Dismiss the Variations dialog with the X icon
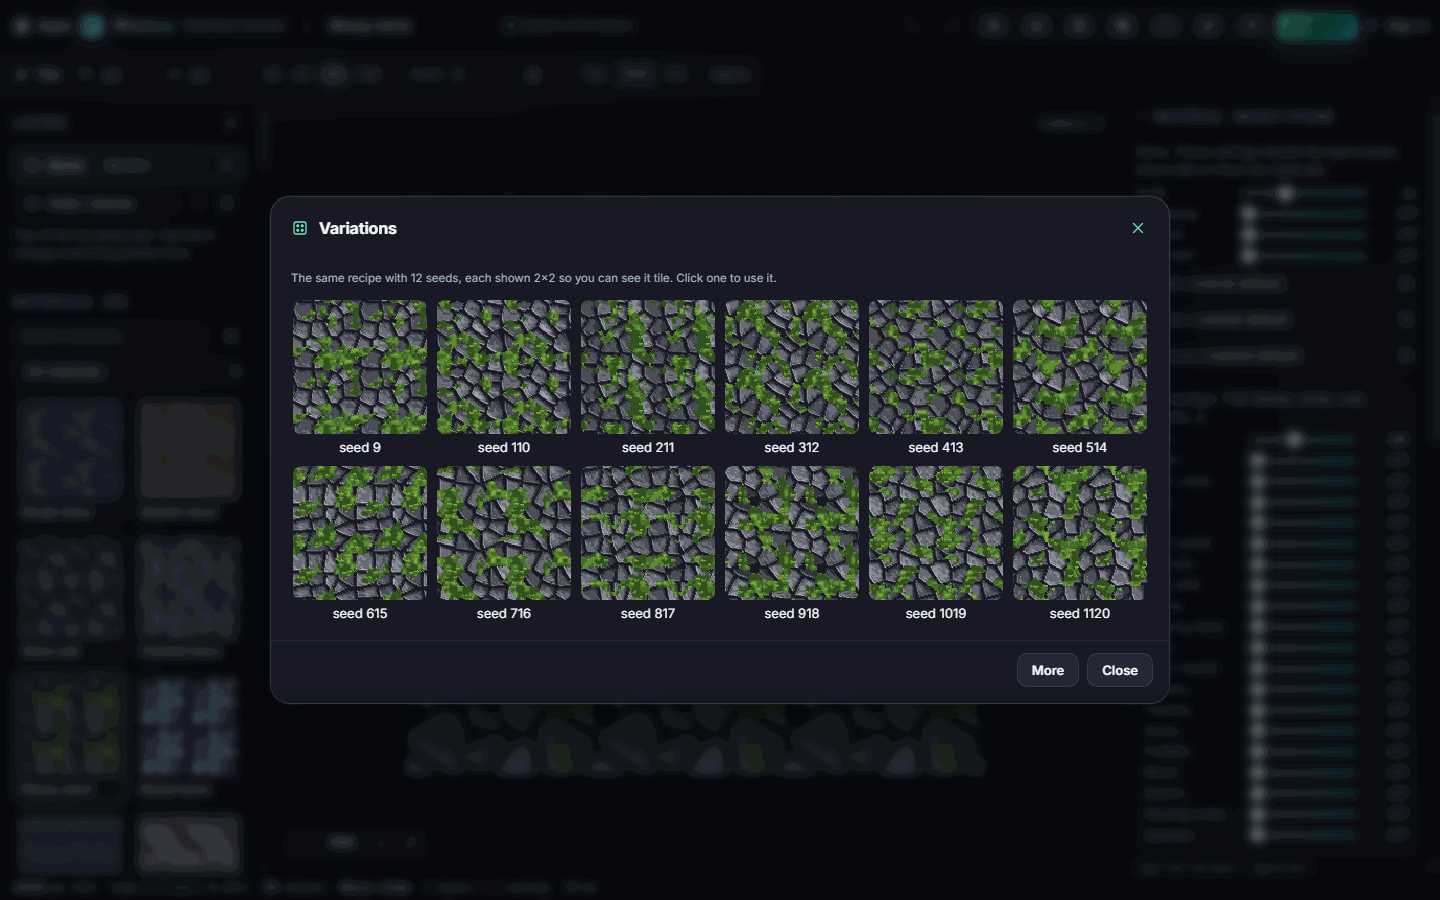Screen dimensions: 1440x900 tap(1138, 228)
